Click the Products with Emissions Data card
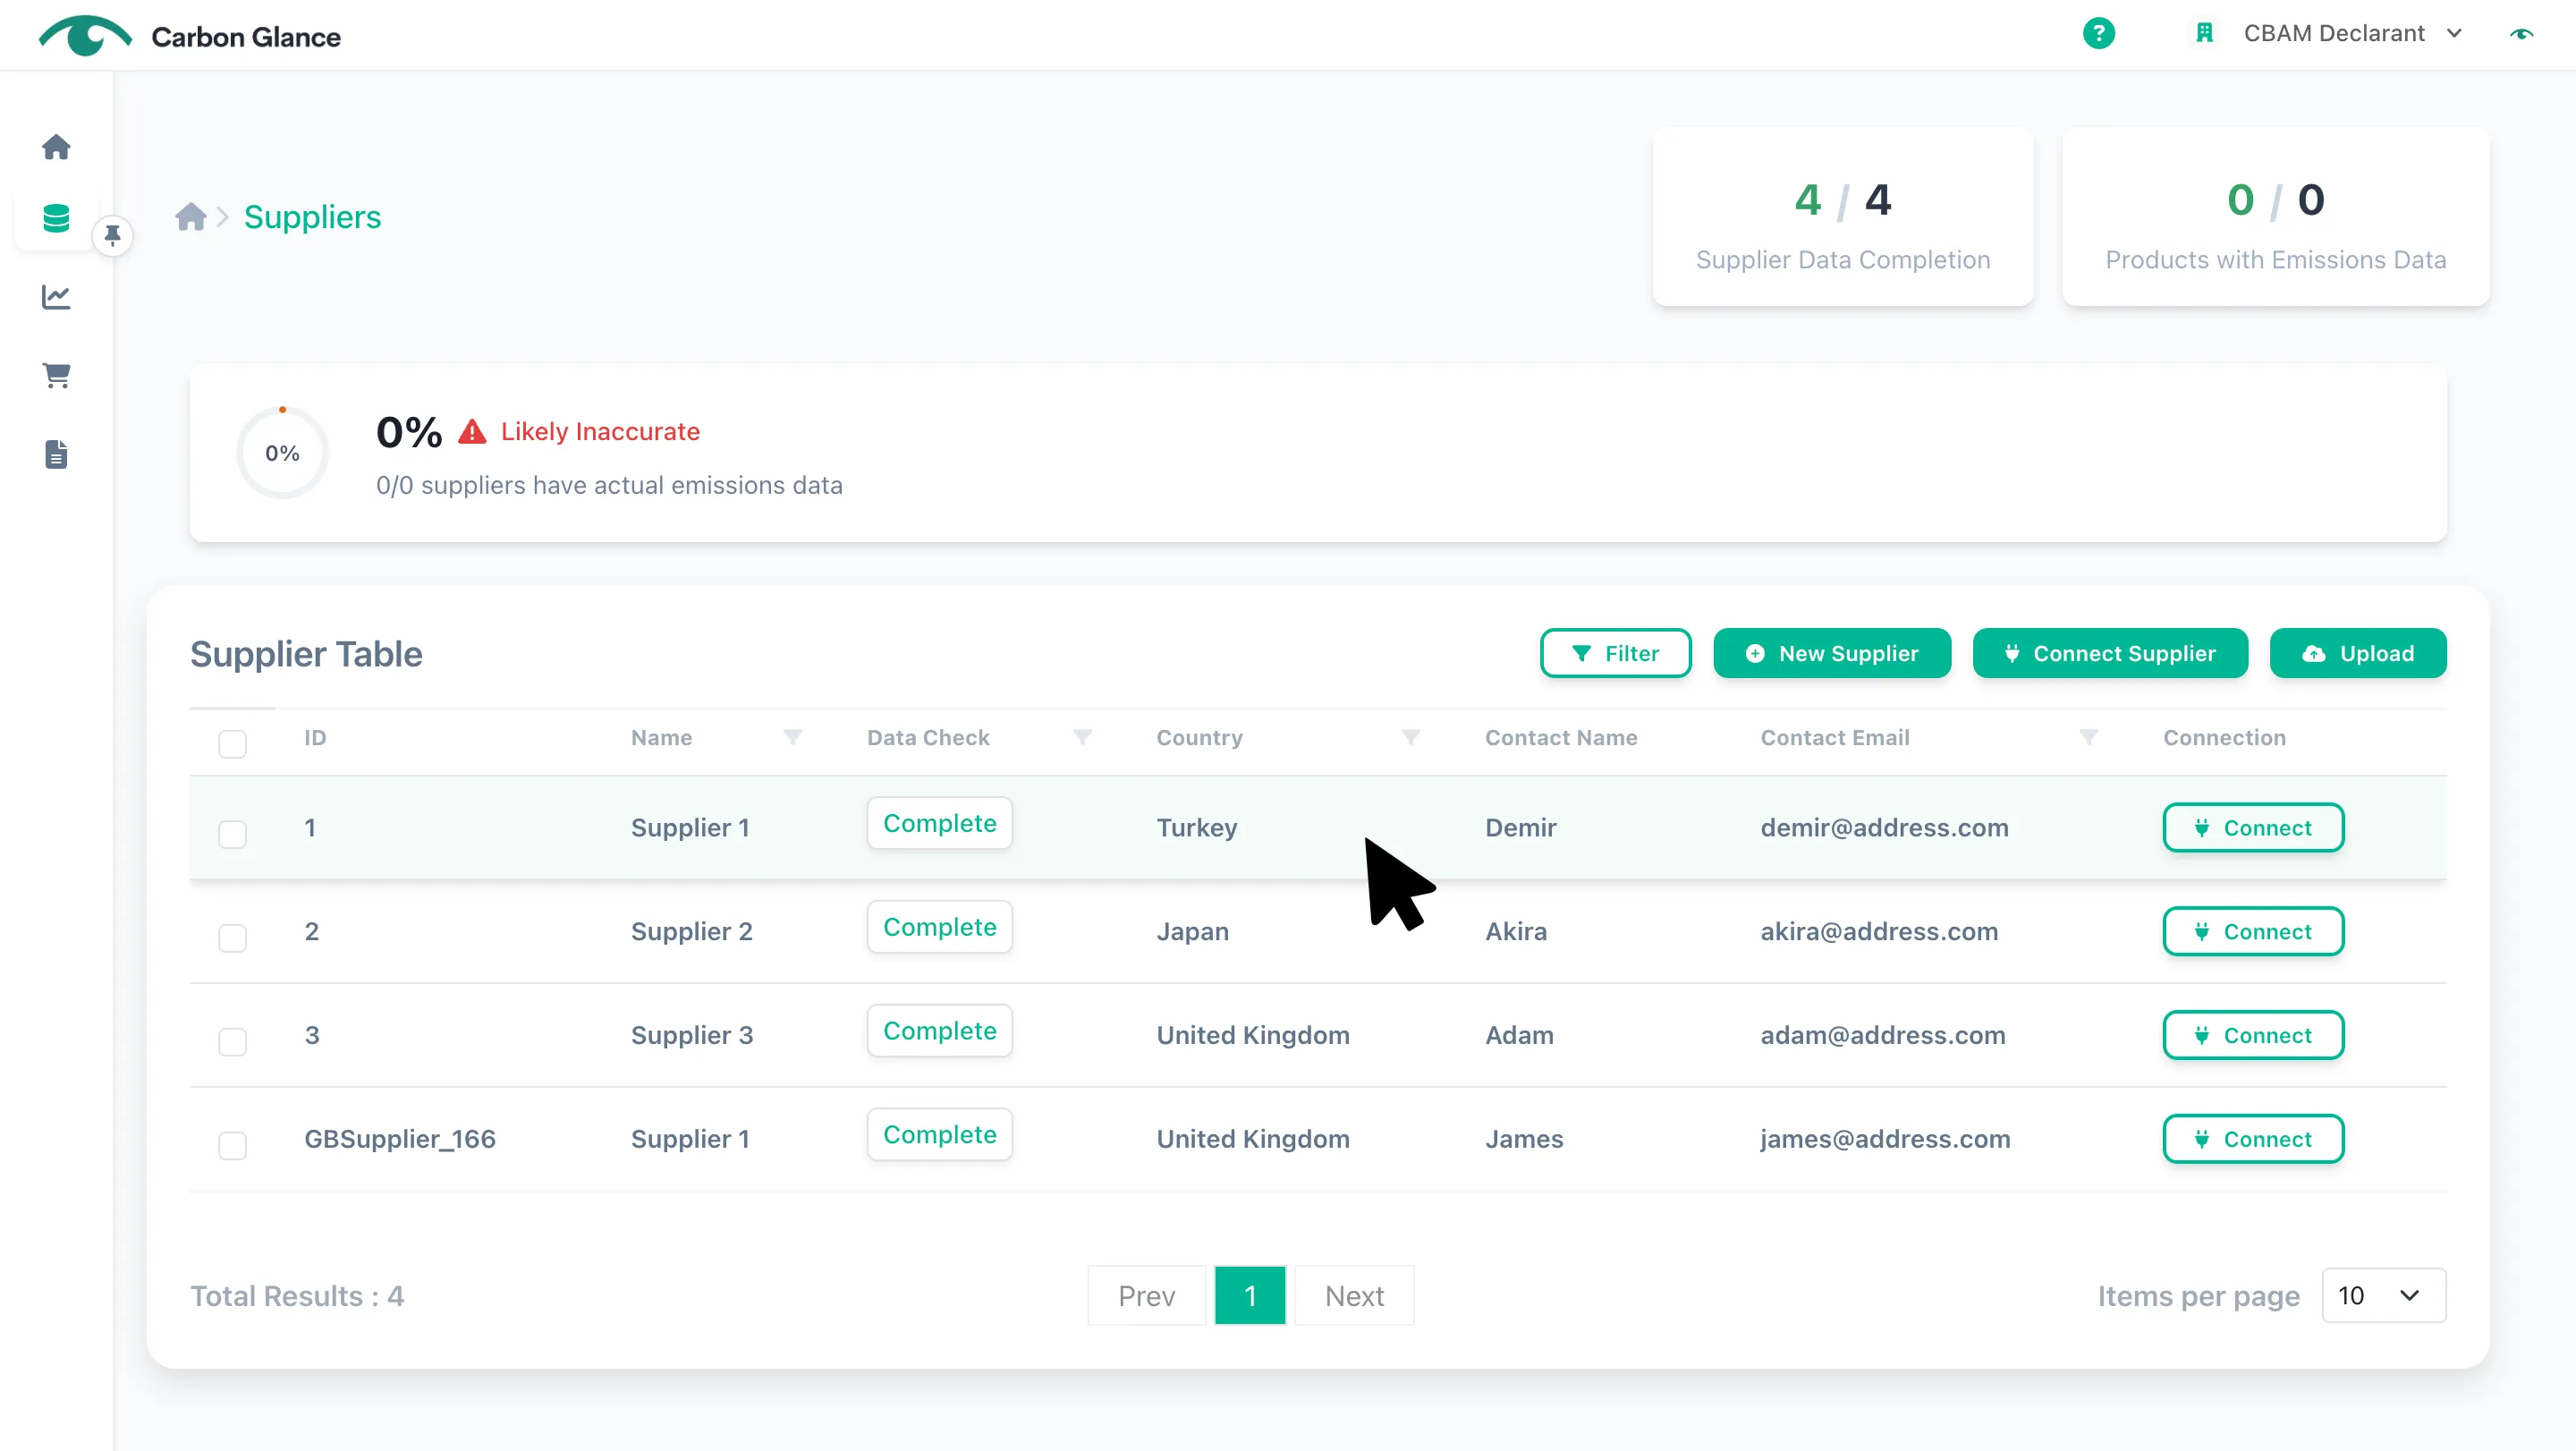Image resolution: width=2576 pixels, height=1451 pixels. click(2276, 217)
